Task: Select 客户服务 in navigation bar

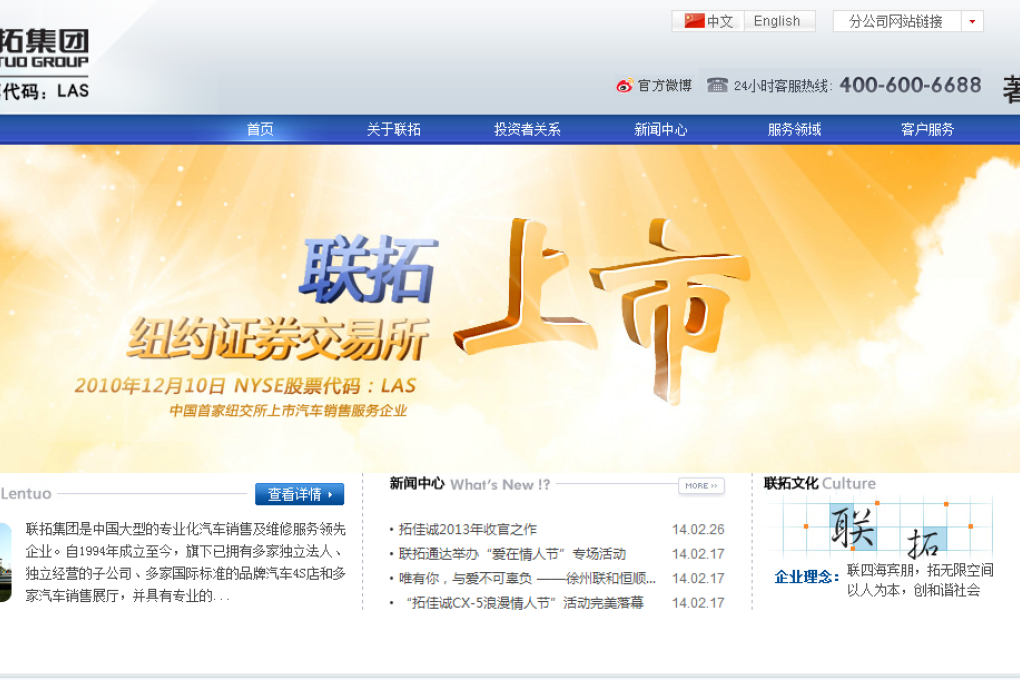Action: [x=927, y=129]
